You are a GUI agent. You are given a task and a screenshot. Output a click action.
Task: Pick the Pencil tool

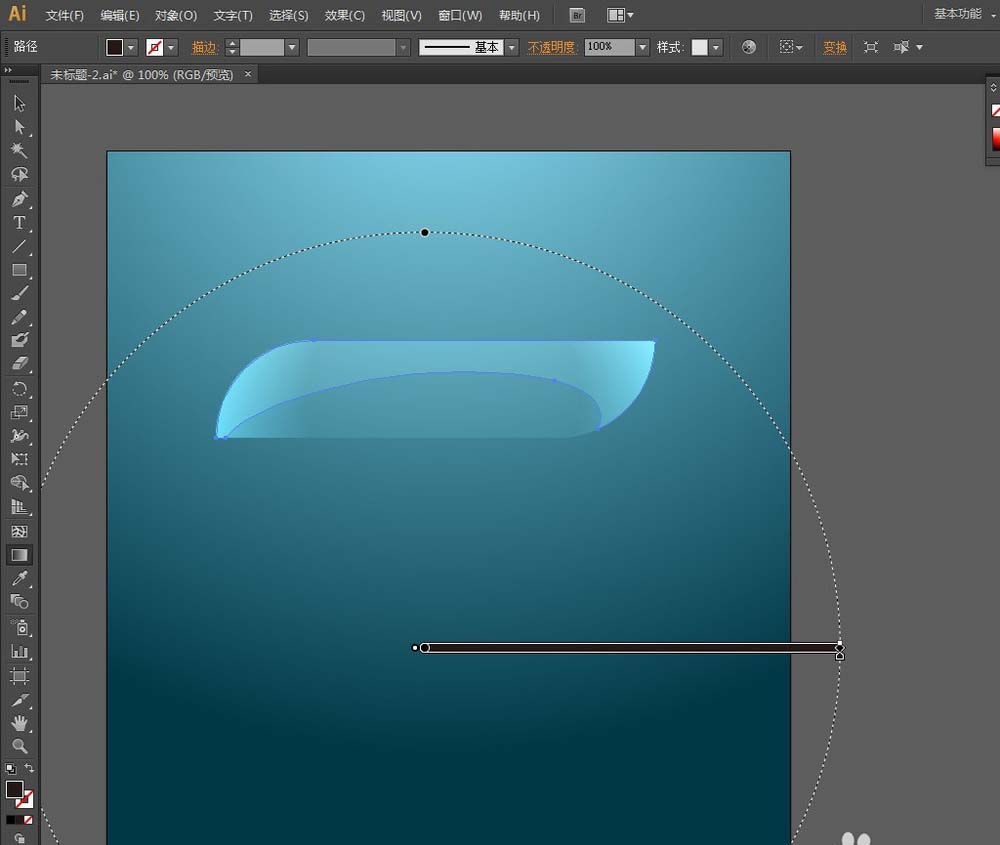(19, 317)
